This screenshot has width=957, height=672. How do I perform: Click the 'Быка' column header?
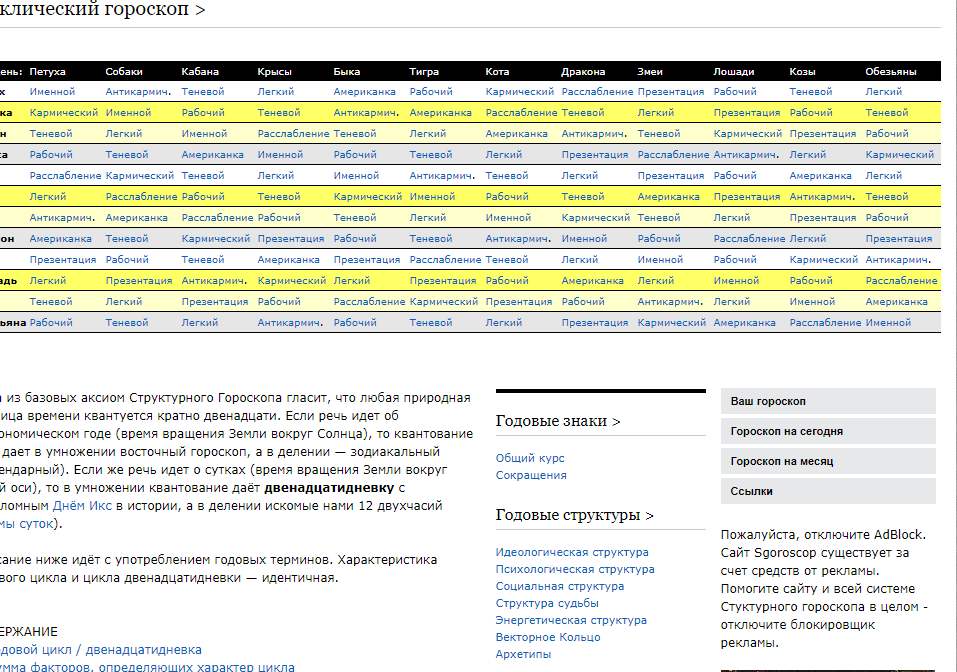pyautogui.click(x=347, y=71)
